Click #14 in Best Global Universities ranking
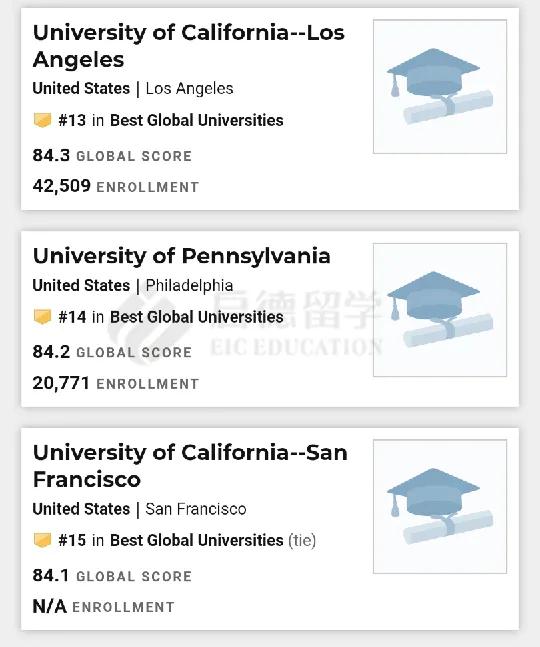 (x=171, y=317)
